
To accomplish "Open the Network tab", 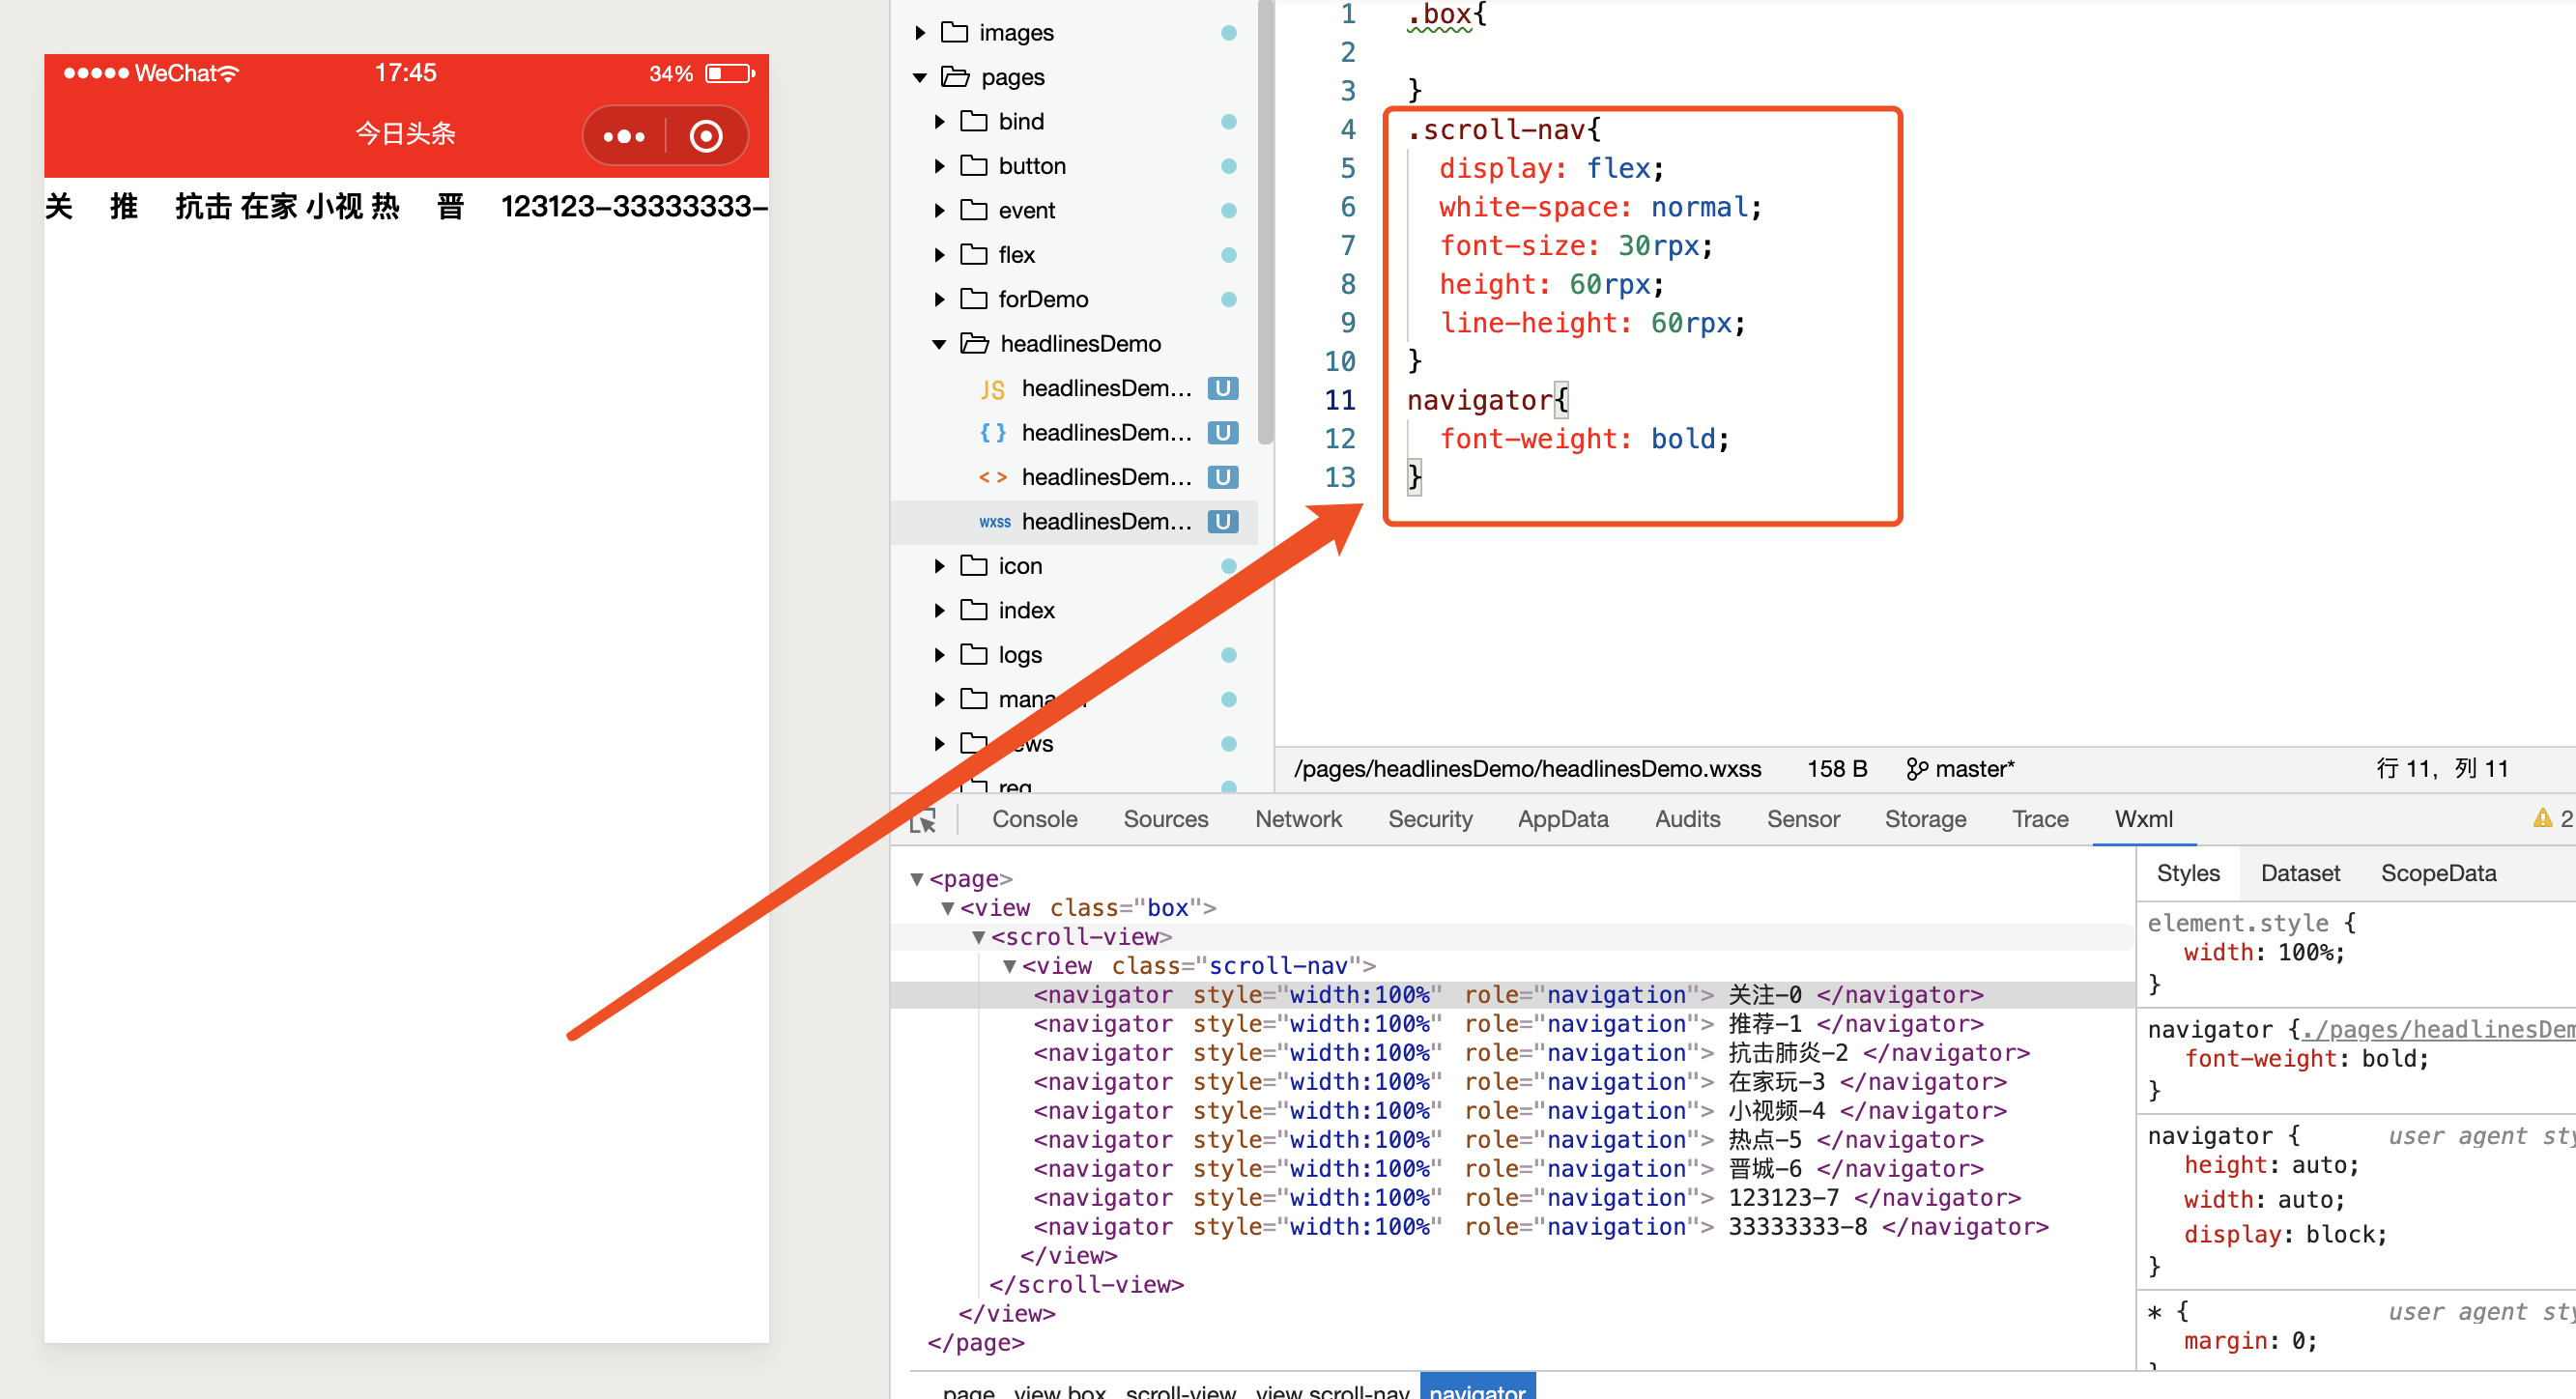I will pyautogui.click(x=1297, y=819).
